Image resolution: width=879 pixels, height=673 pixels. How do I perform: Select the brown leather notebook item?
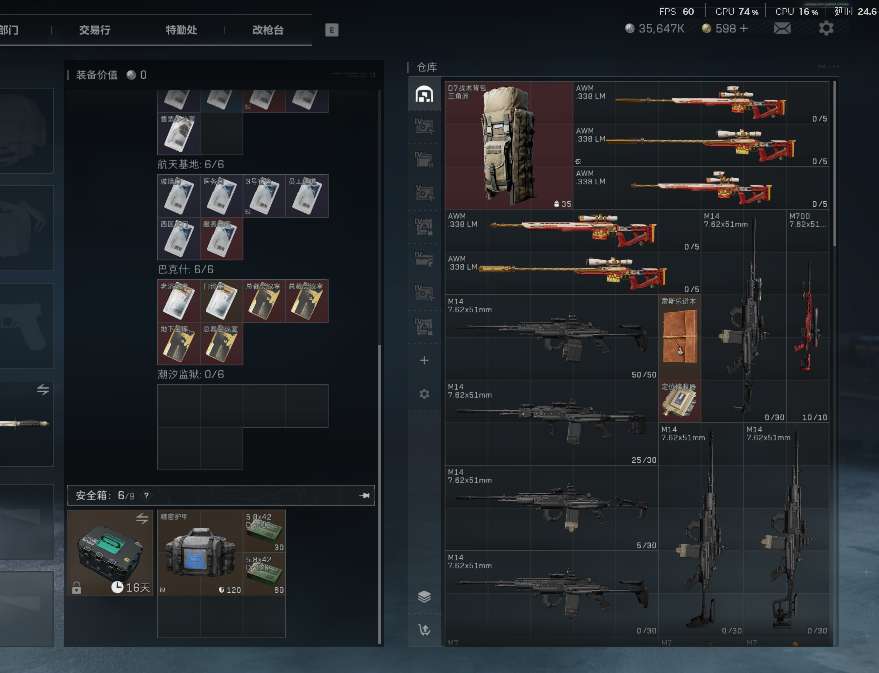(x=679, y=337)
